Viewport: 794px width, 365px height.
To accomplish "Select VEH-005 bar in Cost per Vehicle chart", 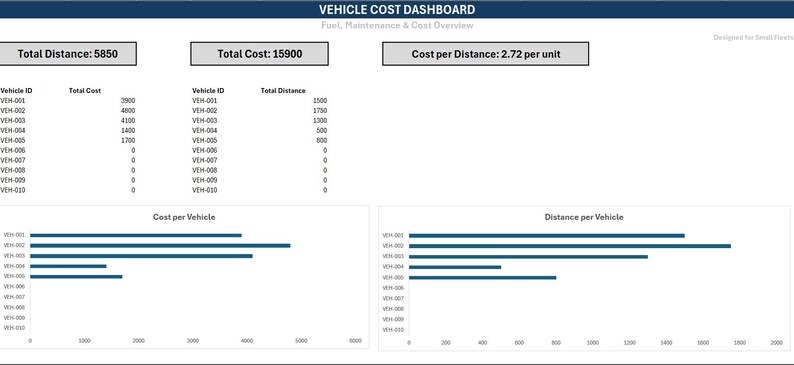I will click(76, 276).
